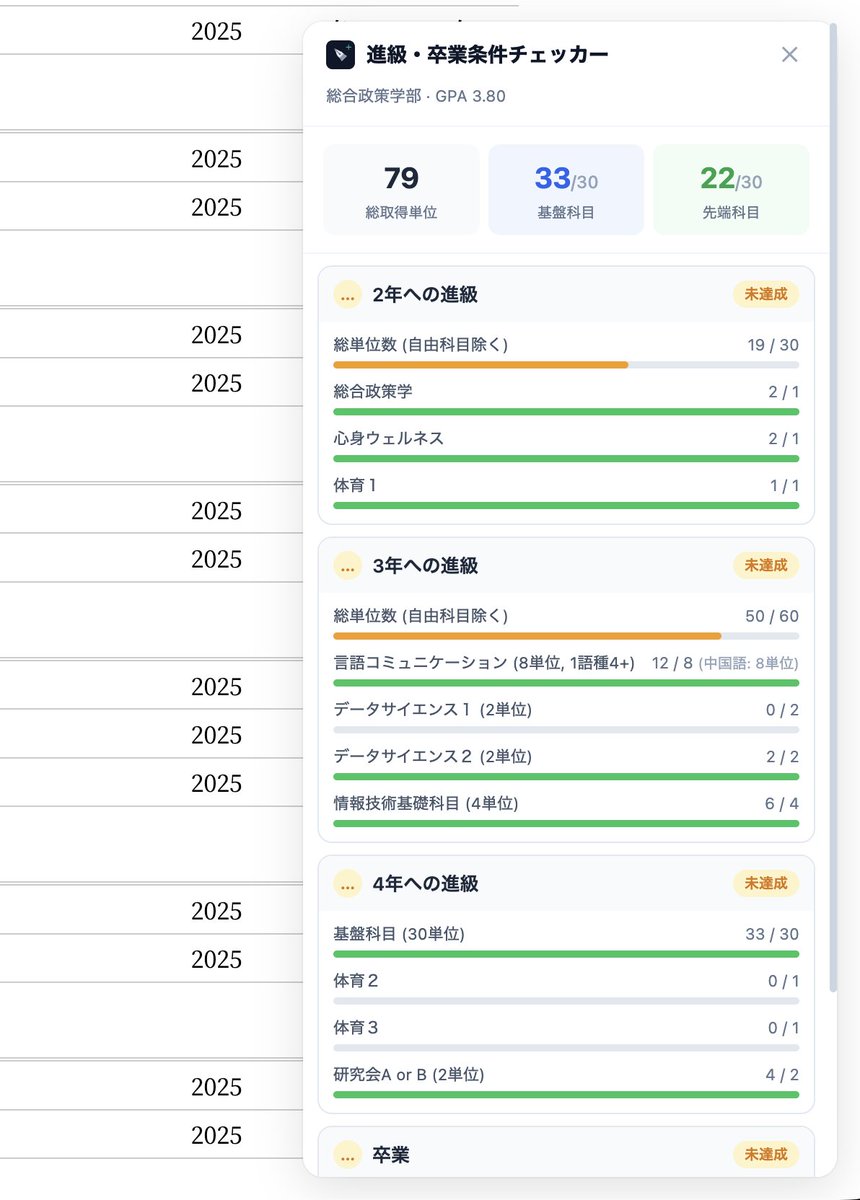Screen dimensions: 860x1200
Task: Click the 4 / 2 value for 研究会A or B
Action: pyautogui.click(x=782, y=1076)
